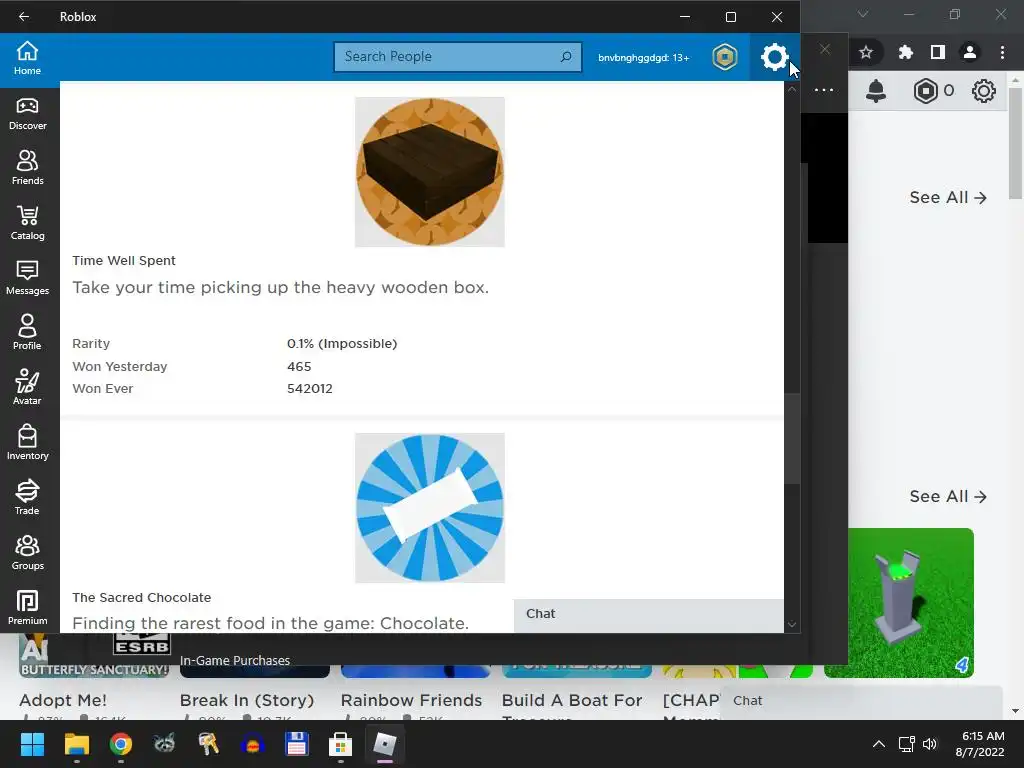1024x768 pixels.
Task: Open the username bnvbnghggdgd account label
Action: click(644, 57)
